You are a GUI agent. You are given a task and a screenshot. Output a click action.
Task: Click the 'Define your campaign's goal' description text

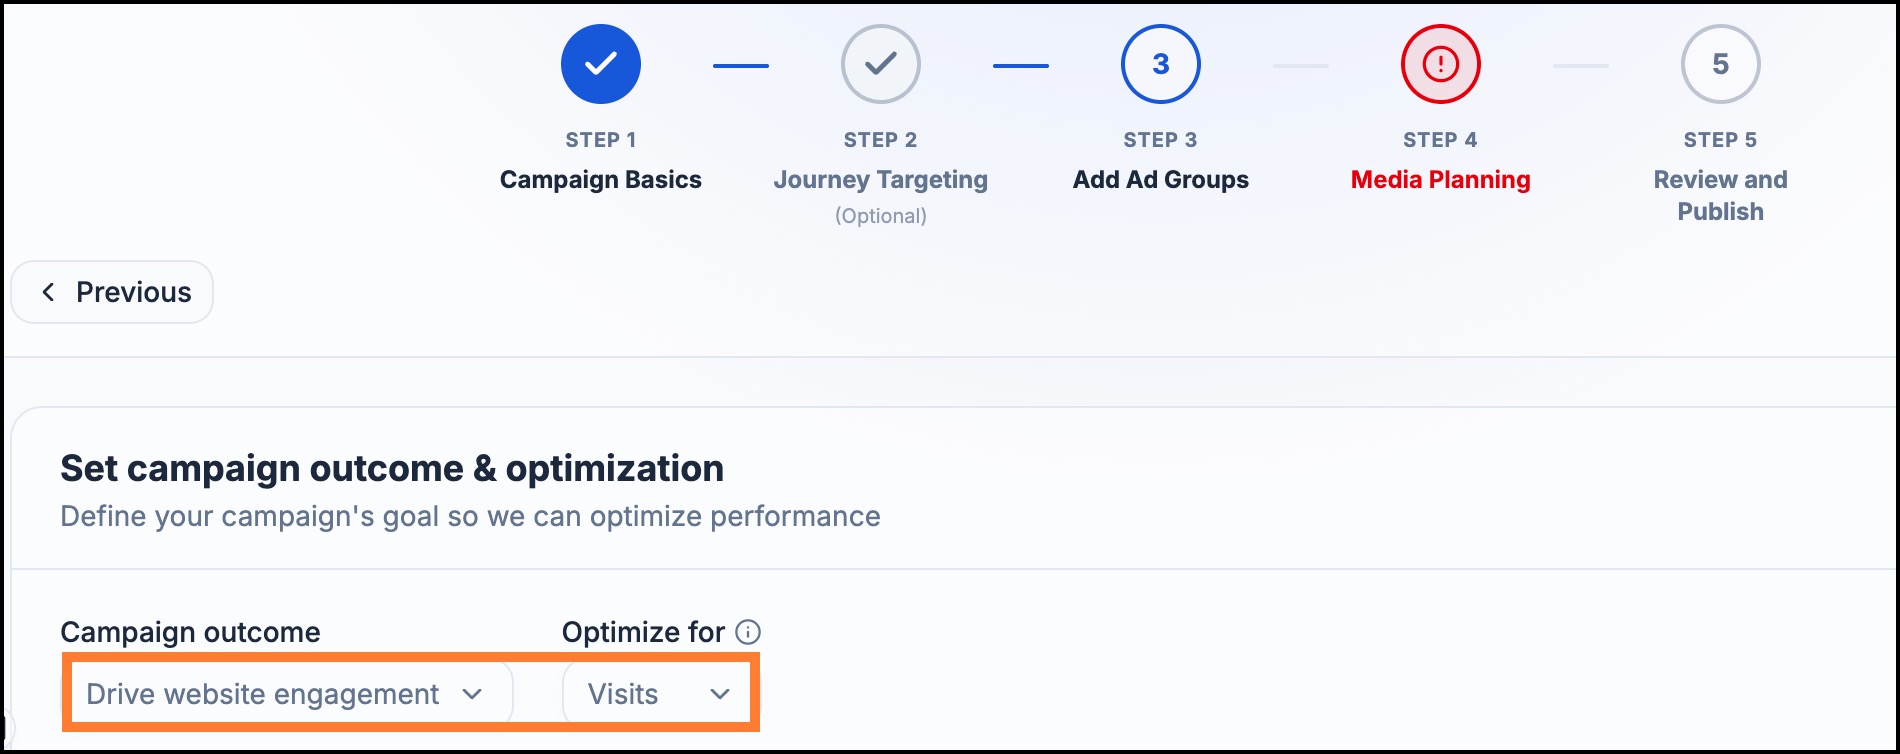[470, 516]
